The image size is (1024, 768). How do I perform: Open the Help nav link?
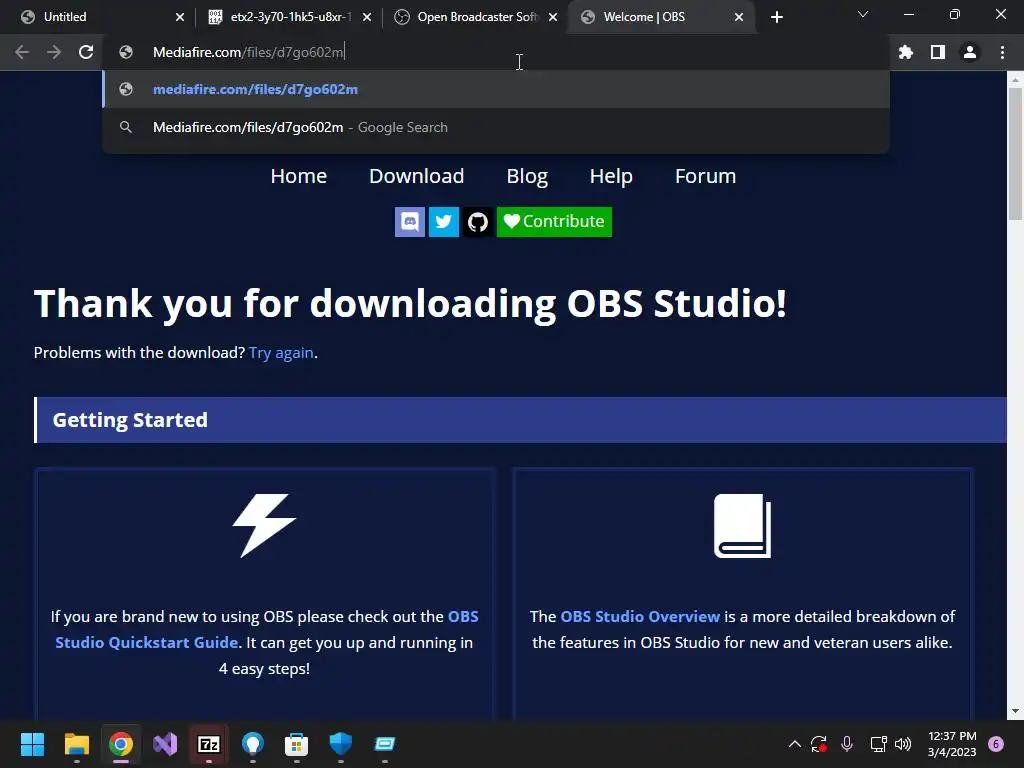(611, 176)
